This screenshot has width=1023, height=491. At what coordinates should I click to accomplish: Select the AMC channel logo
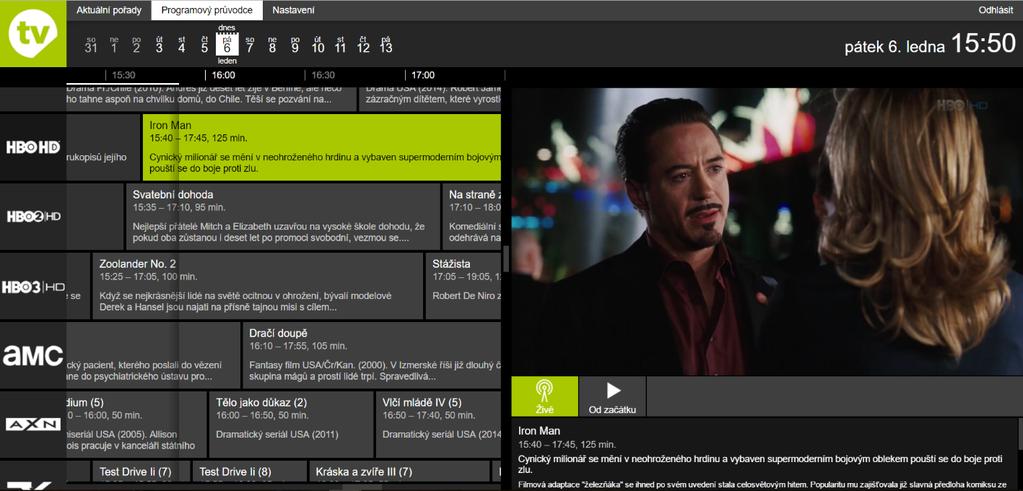[x=33, y=356]
